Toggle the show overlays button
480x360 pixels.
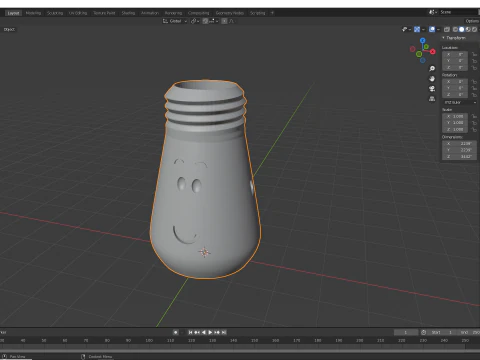(432, 29)
